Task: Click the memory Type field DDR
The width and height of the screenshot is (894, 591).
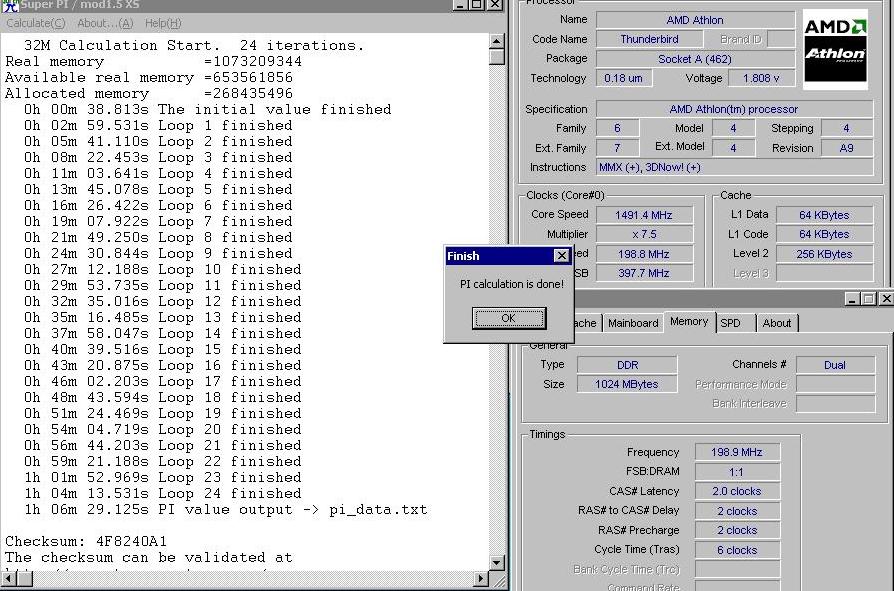Action: (627, 365)
